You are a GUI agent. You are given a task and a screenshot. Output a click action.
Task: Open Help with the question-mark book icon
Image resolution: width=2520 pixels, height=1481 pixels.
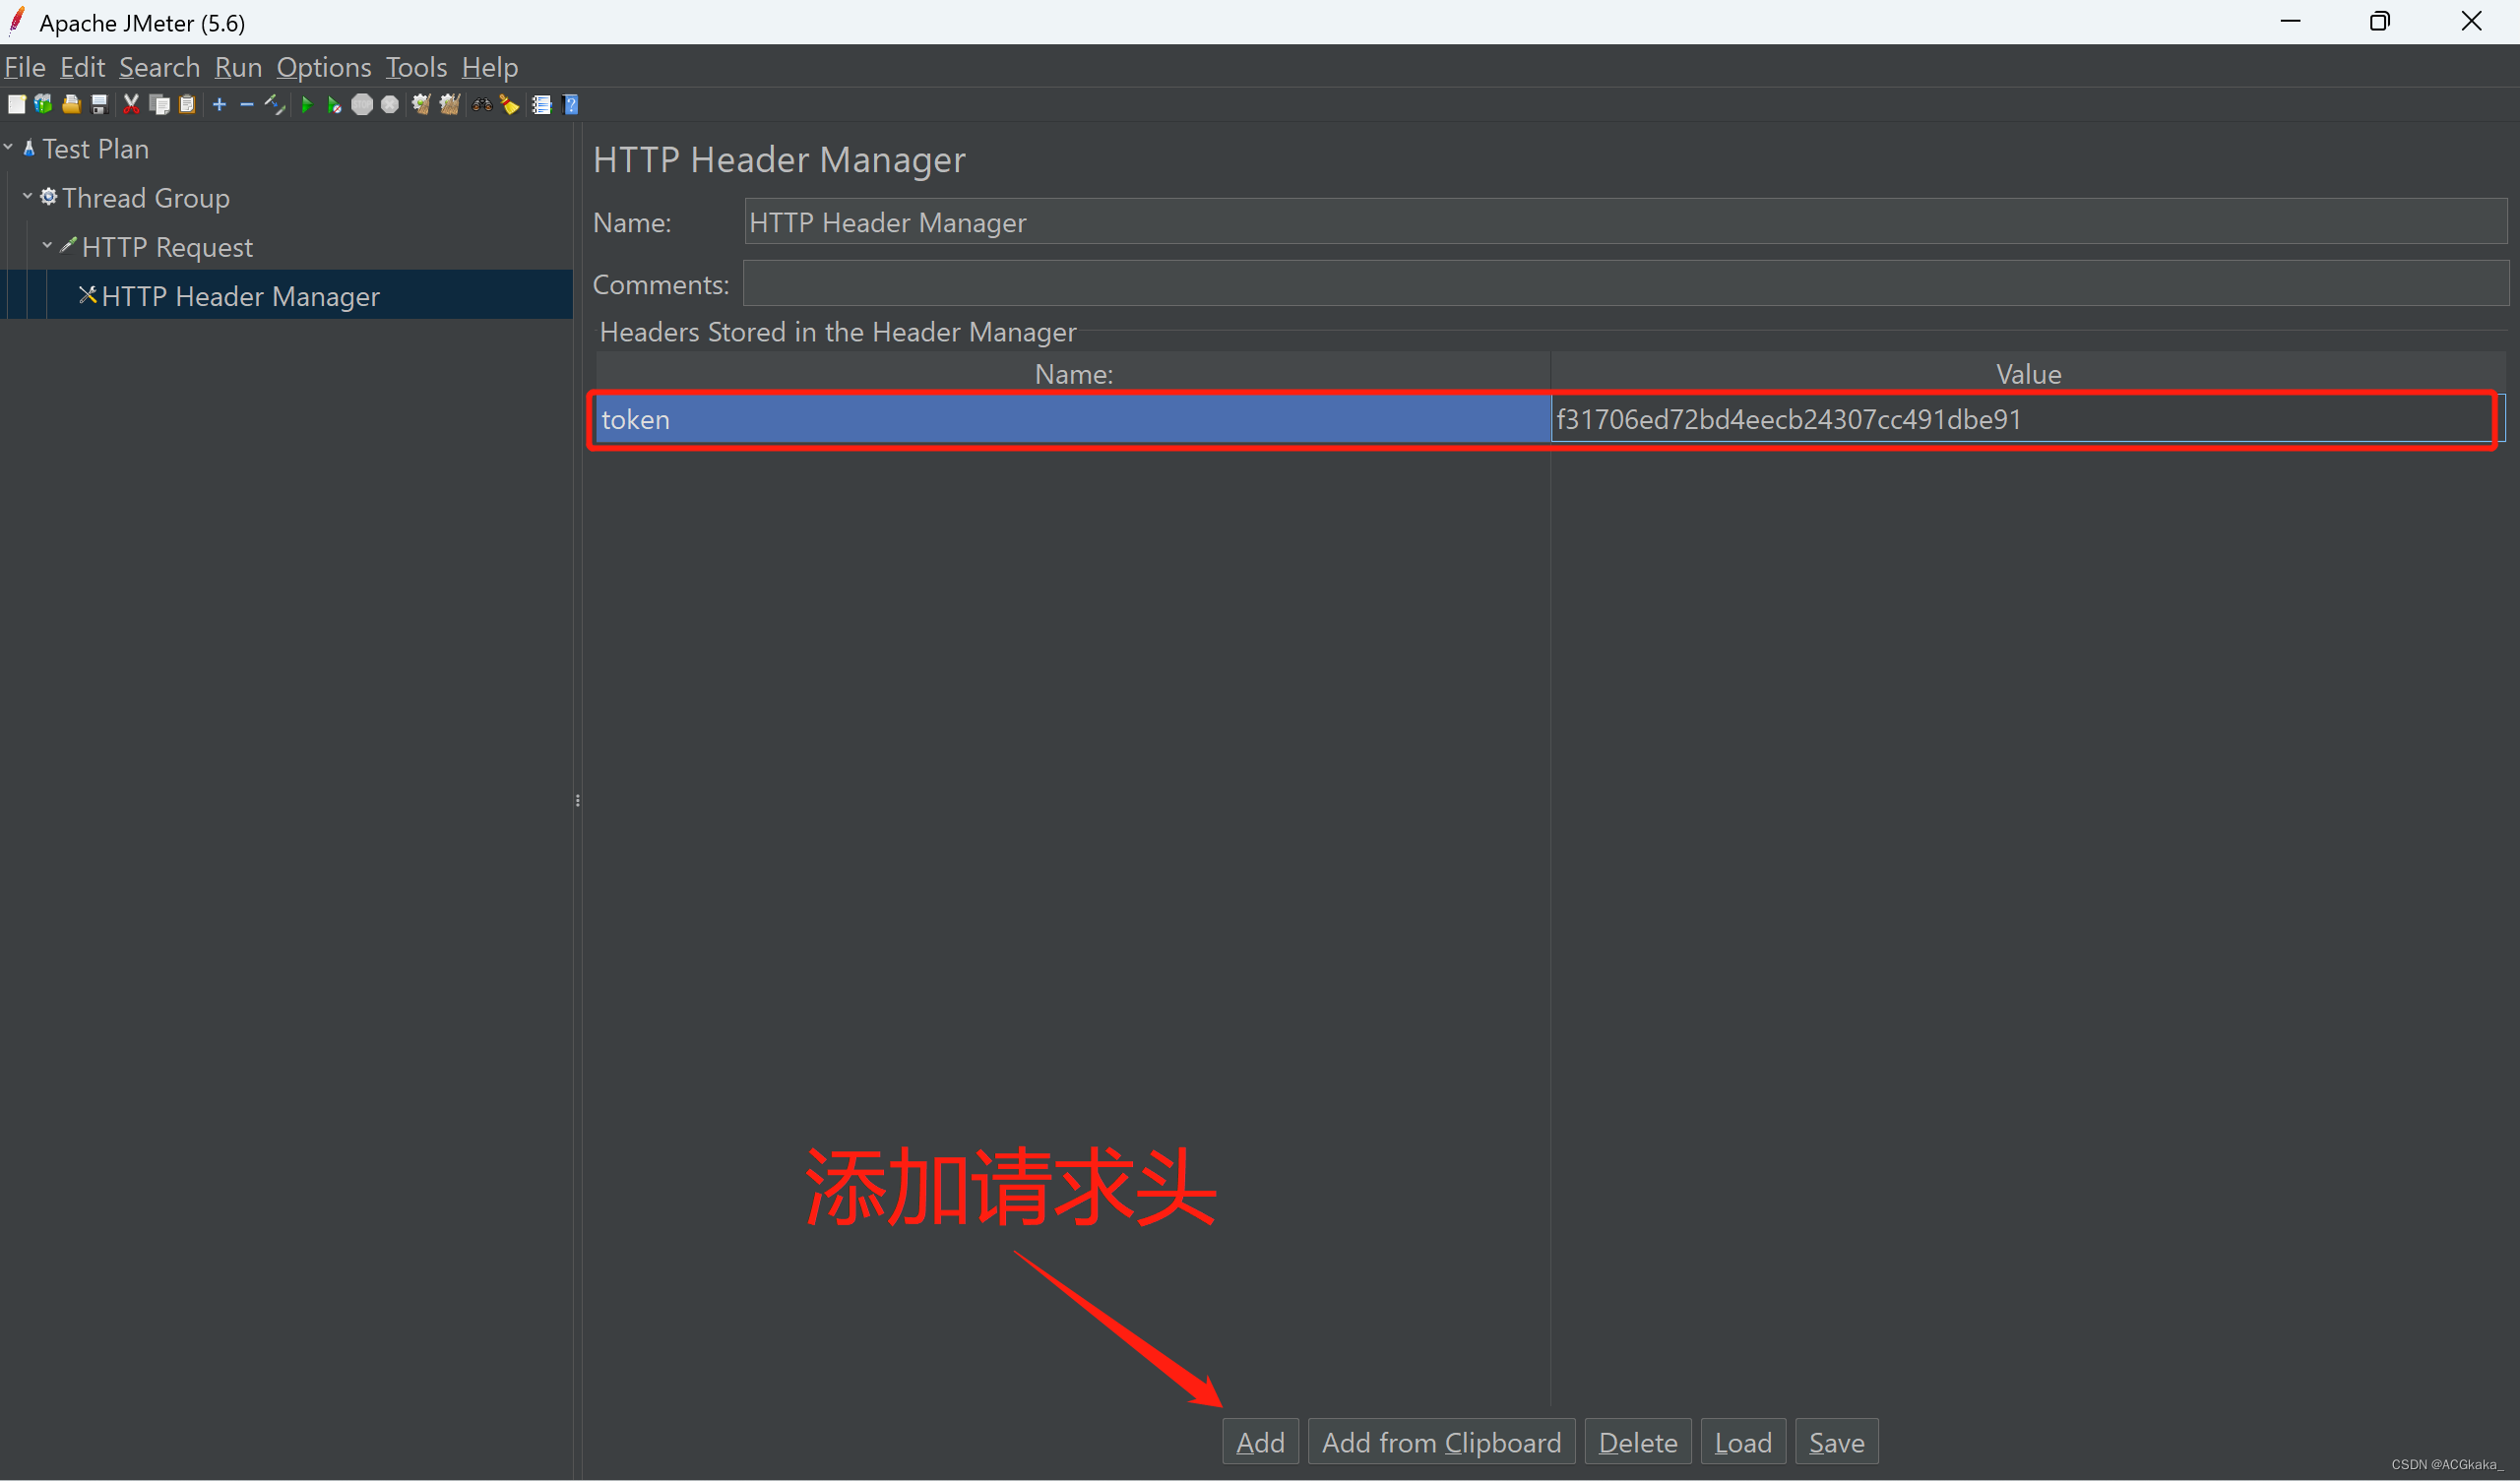click(571, 105)
